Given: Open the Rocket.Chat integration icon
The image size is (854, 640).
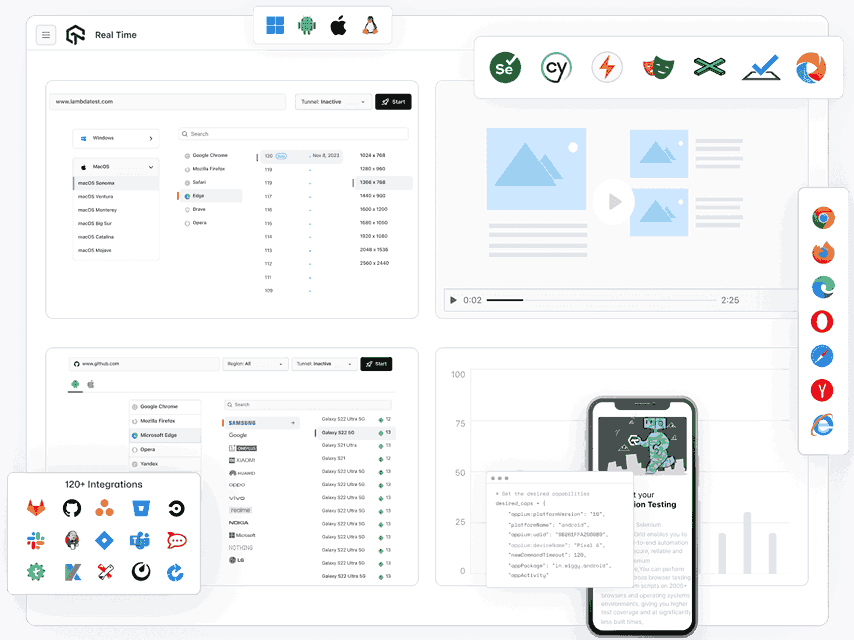Looking at the screenshot, I should click(x=176, y=540).
